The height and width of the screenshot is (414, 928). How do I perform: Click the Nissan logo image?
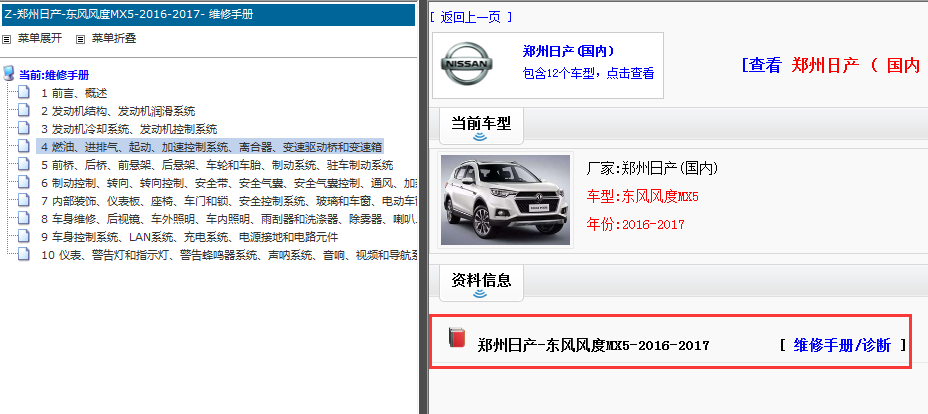click(468, 64)
